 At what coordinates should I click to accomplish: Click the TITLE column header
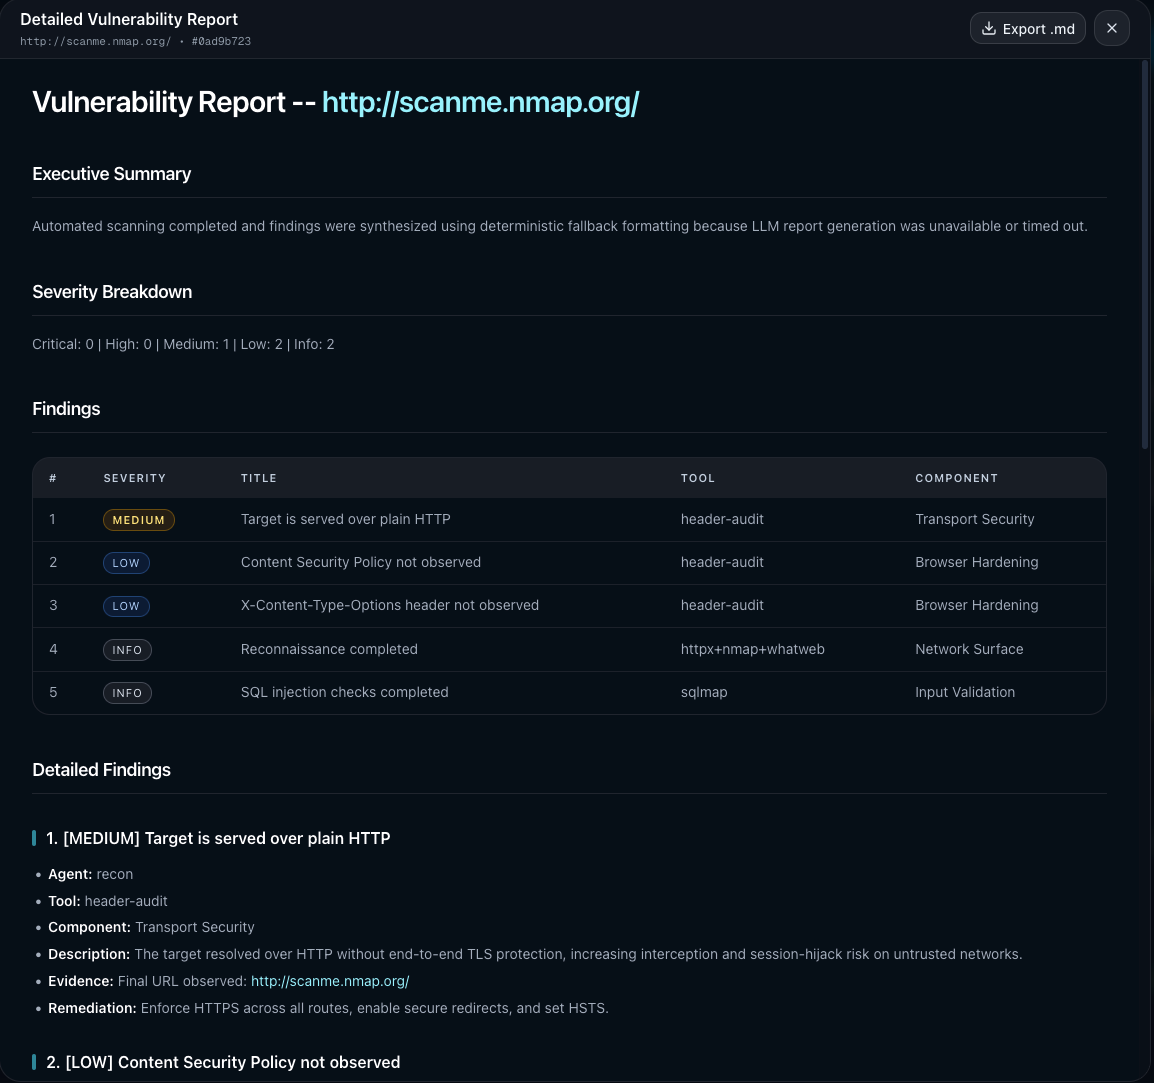(258, 478)
